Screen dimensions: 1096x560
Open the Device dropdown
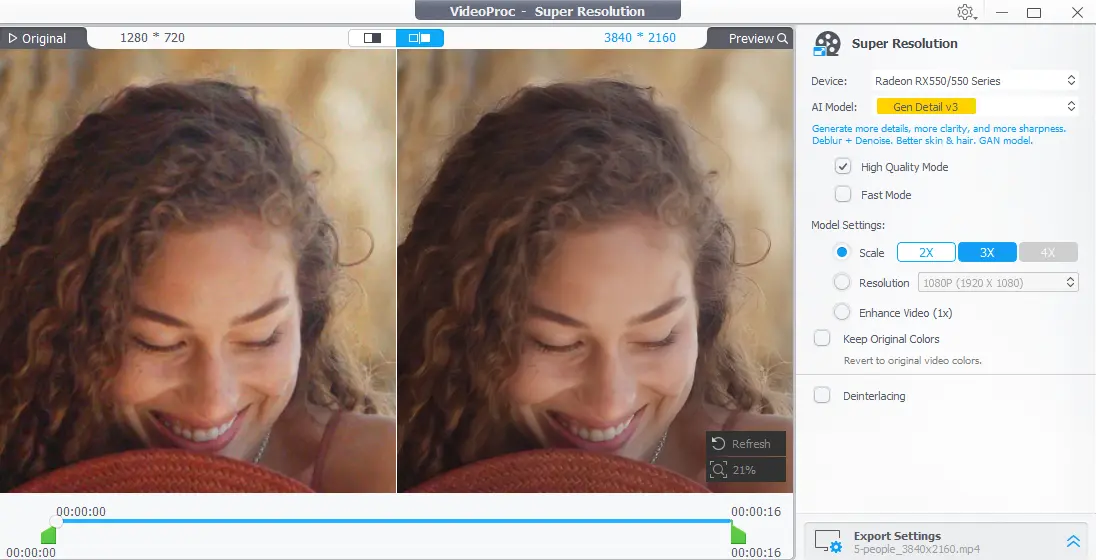click(974, 81)
